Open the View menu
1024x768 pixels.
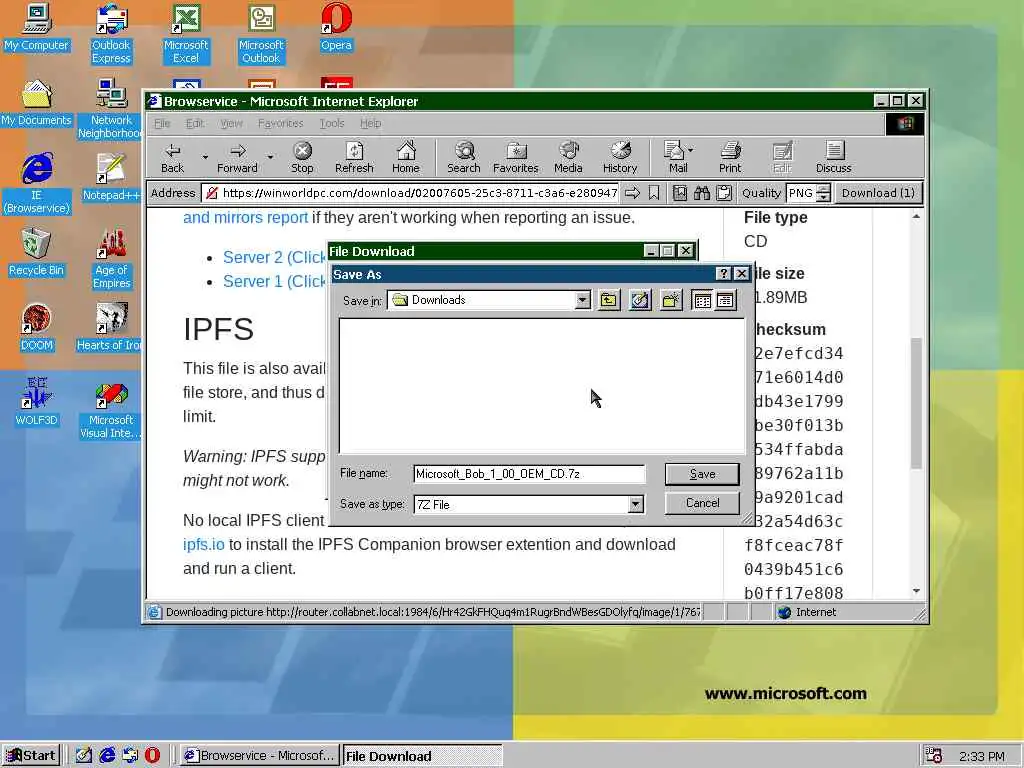[x=231, y=123]
